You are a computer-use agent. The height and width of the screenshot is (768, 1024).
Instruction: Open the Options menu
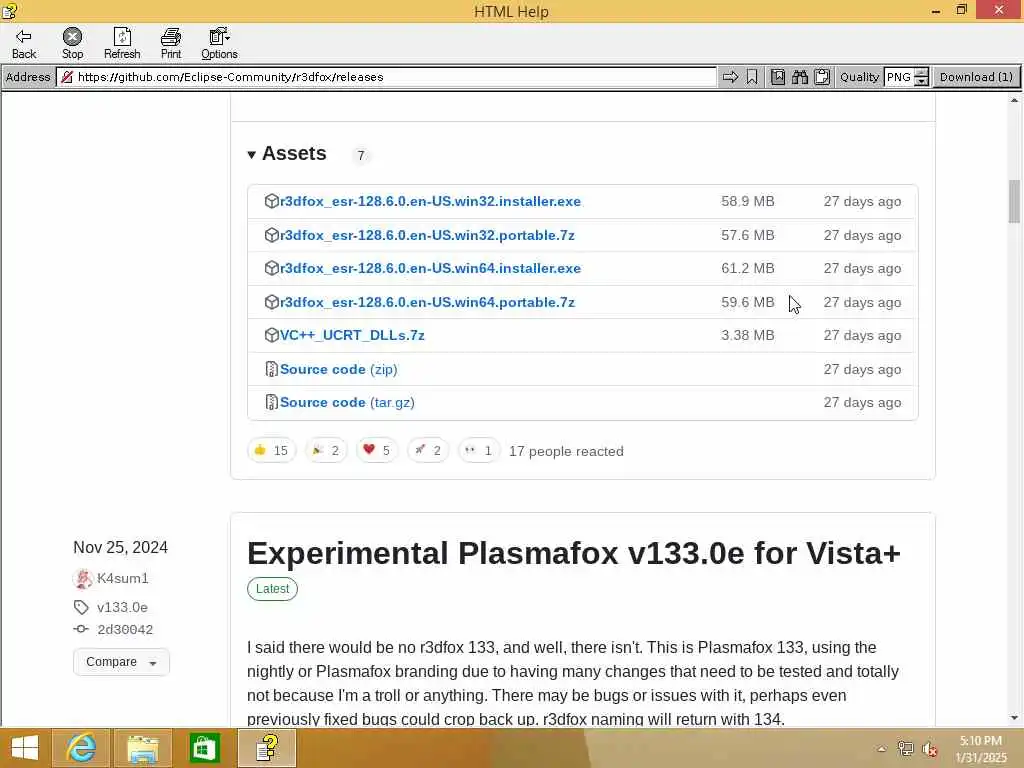click(219, 44)
